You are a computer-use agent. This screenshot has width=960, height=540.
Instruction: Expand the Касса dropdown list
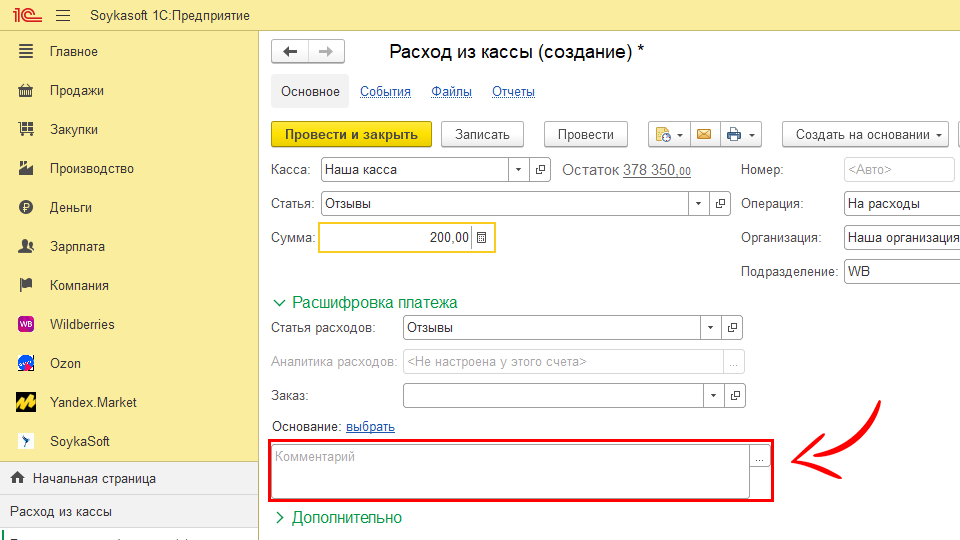pos(518,170)
